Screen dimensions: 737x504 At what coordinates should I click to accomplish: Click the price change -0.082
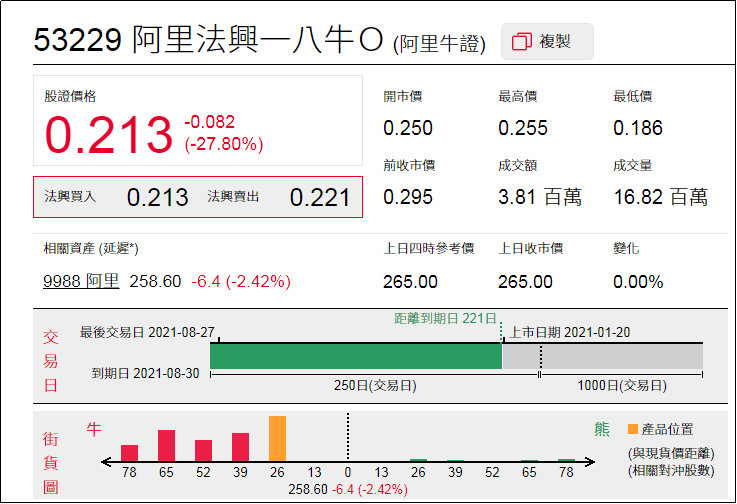click(x=210, y=122)
